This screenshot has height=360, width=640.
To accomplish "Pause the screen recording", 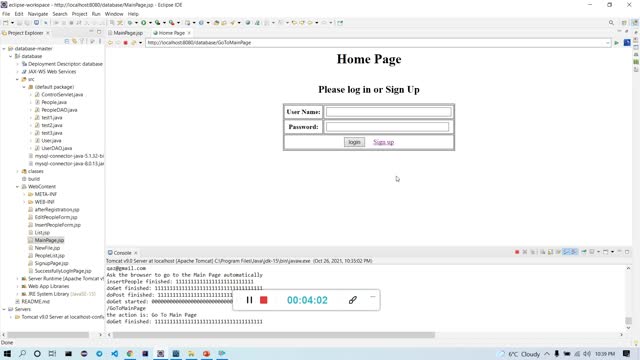I will tap(249, 300).
